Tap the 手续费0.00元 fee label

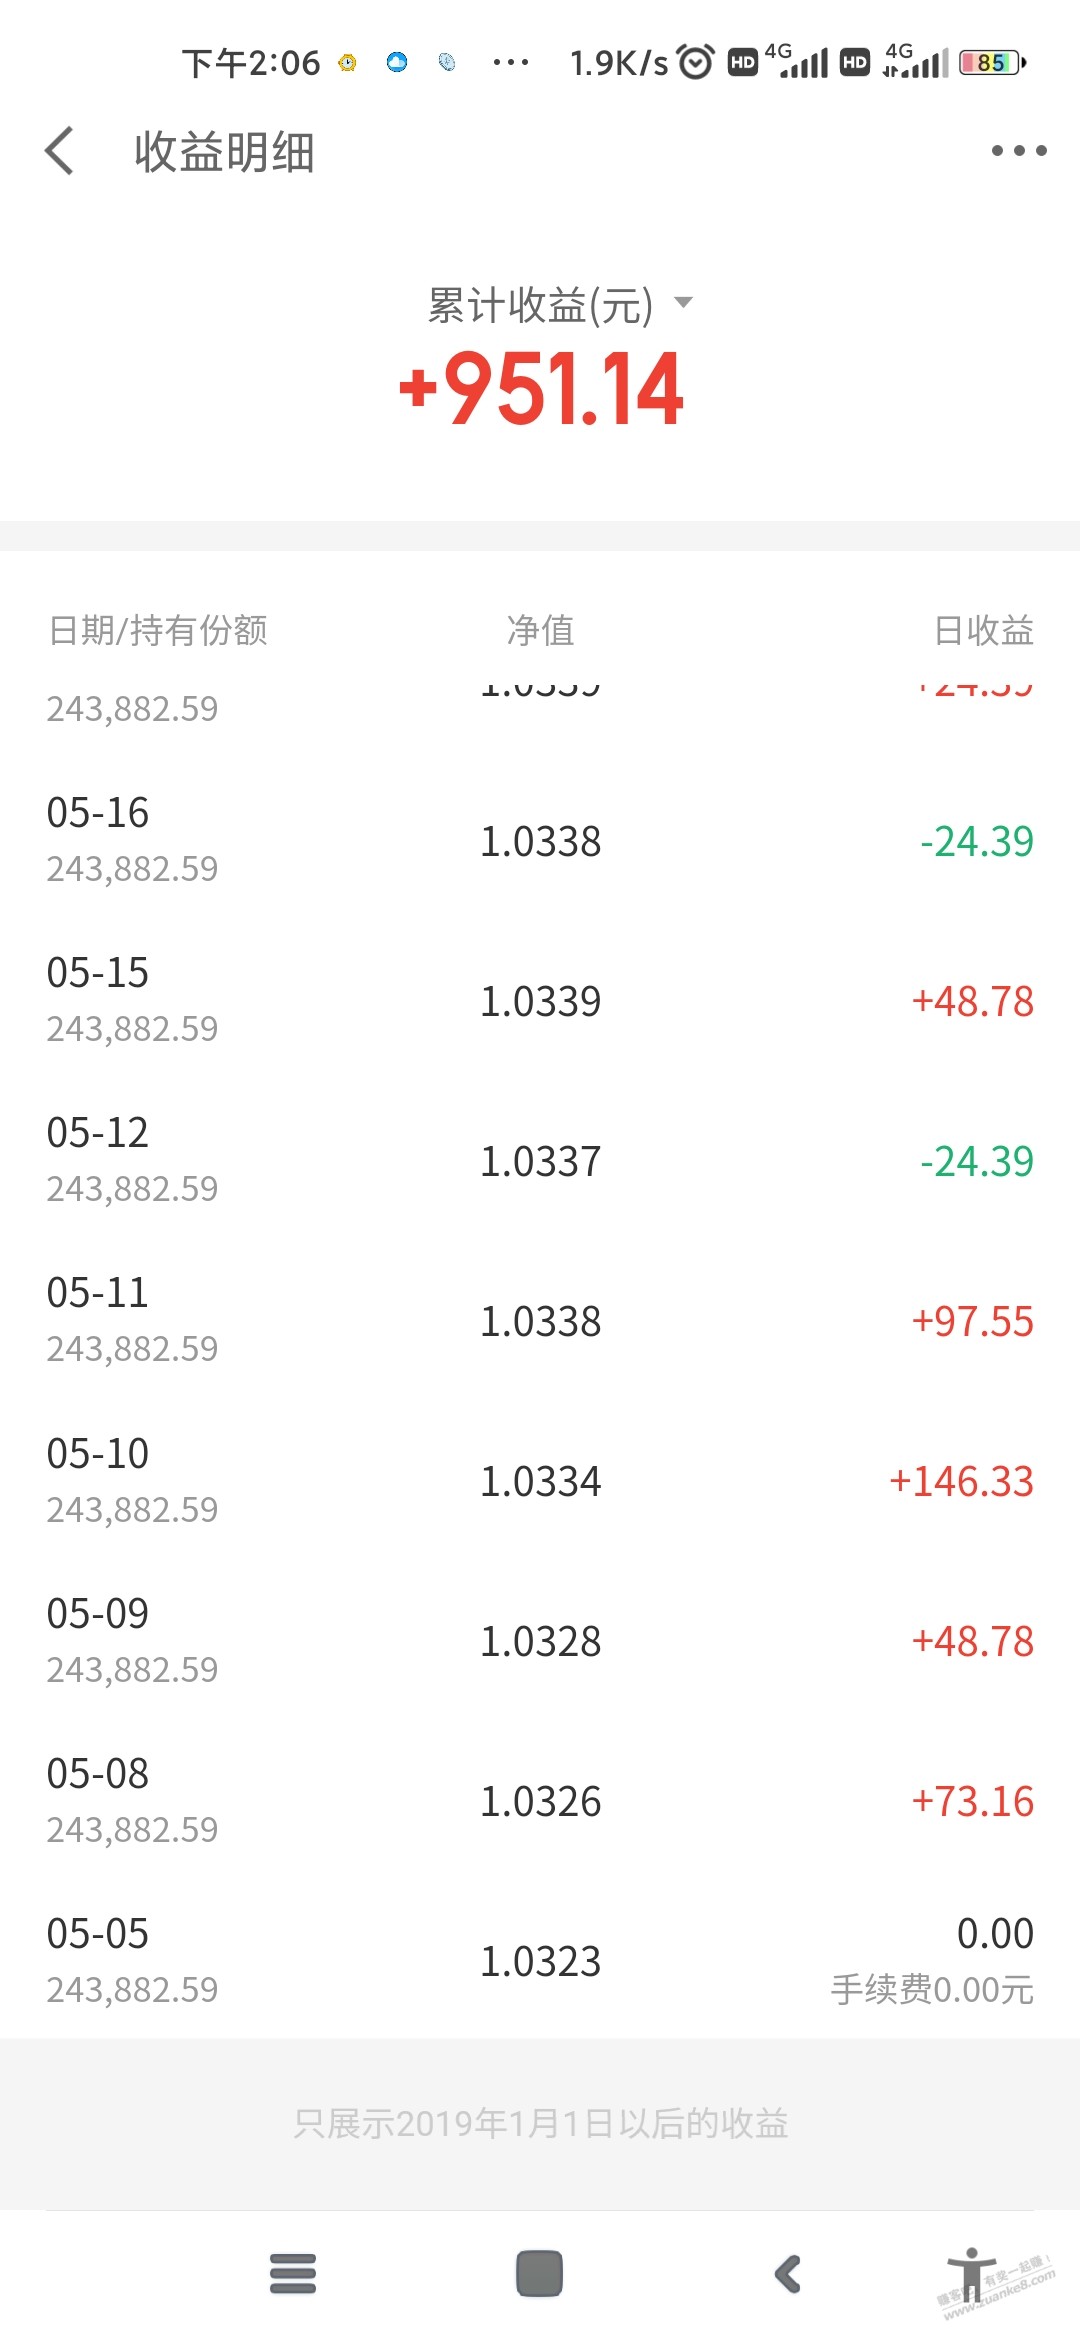[932, 1989]
